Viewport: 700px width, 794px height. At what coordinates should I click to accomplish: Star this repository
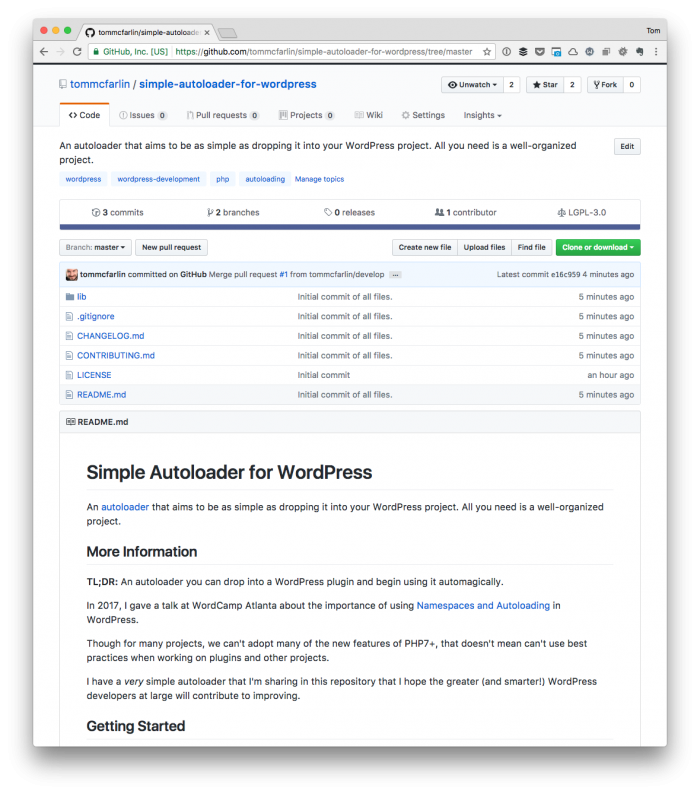545,85
